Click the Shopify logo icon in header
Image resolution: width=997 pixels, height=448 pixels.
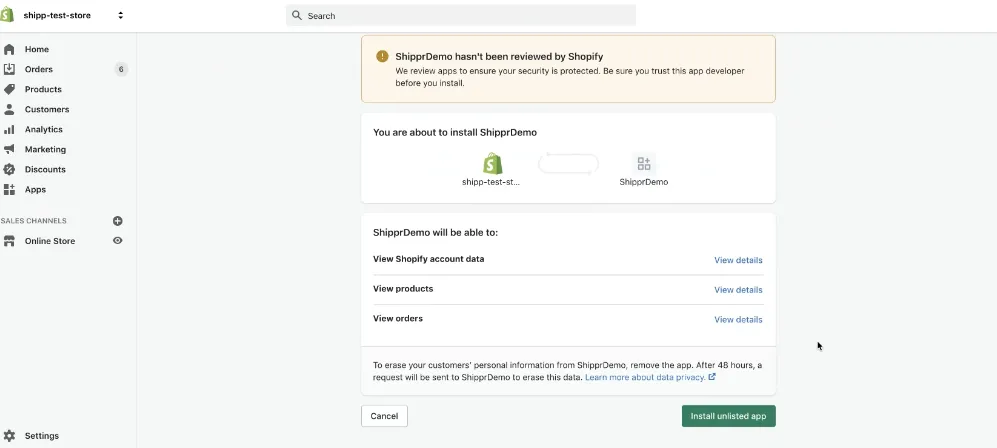click(x=6, y=15)
